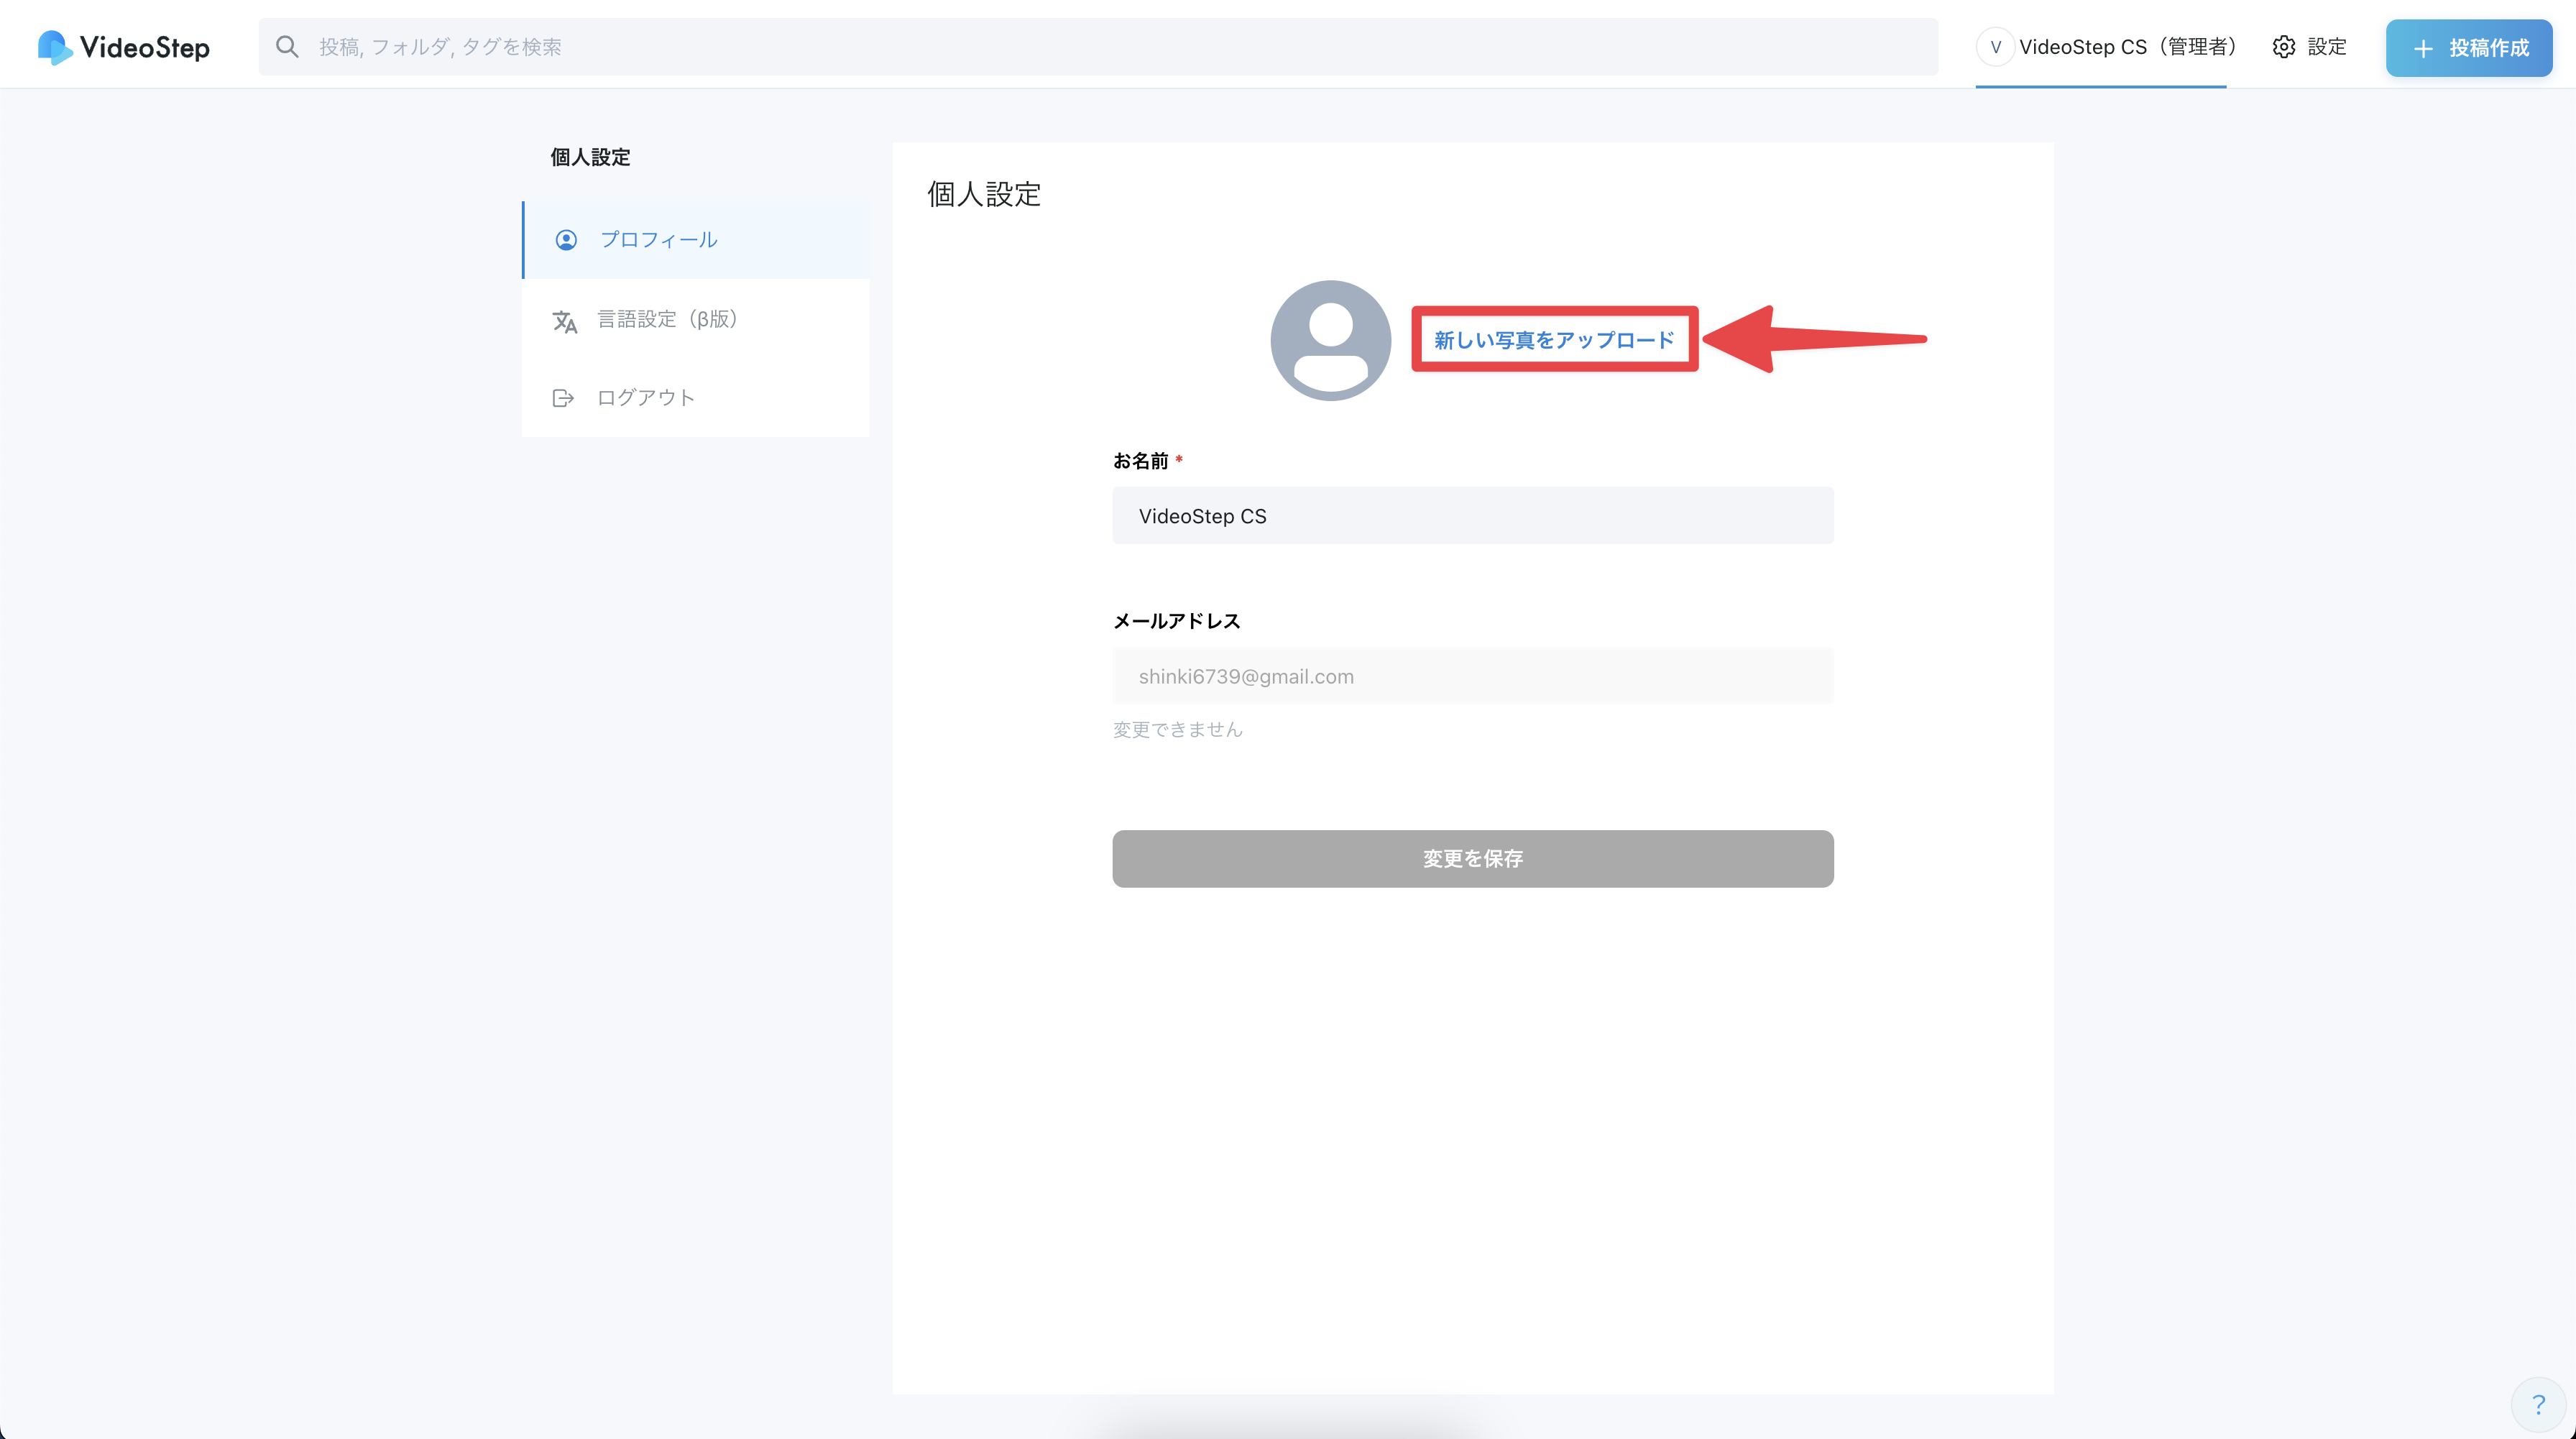
Task: Click the plus icon in 投稿作成
Action: (x=2423, y=48)
